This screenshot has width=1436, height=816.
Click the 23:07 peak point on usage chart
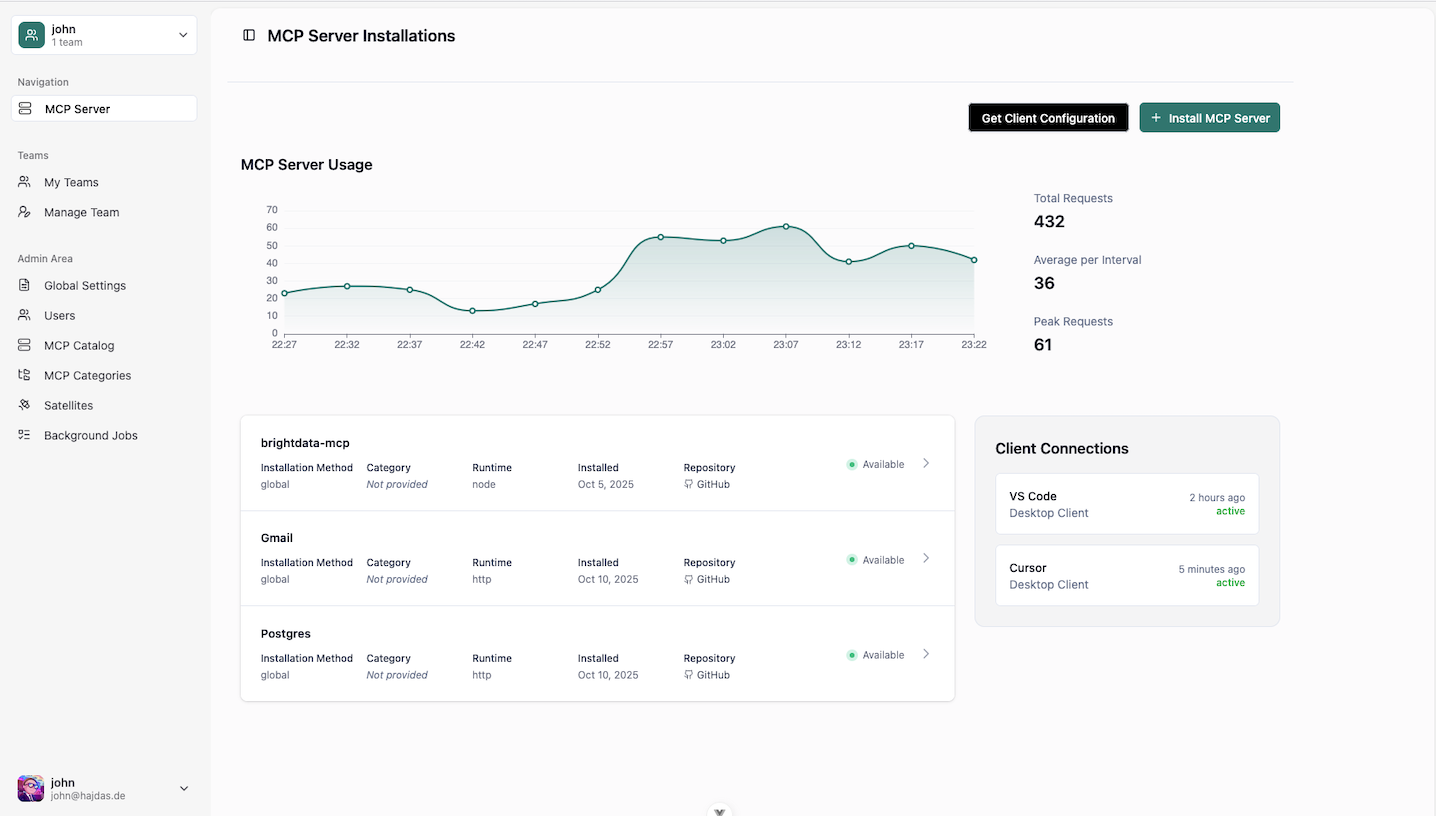point(785,227)
